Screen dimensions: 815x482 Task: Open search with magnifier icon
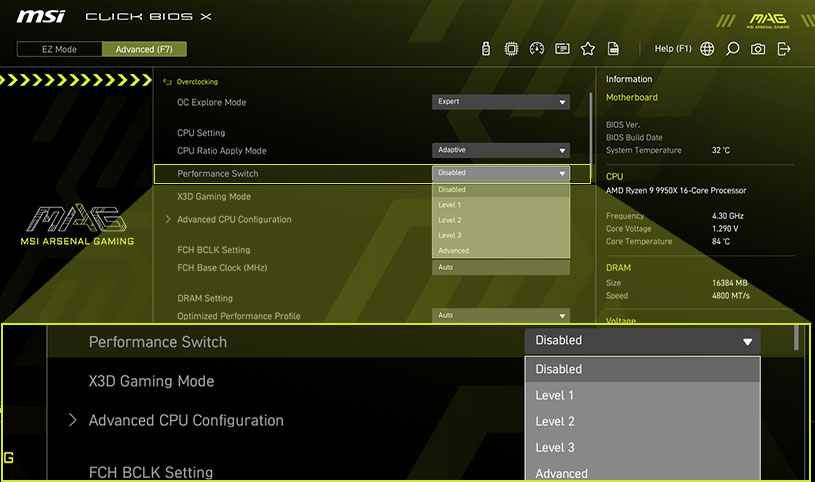click(x=733, y=49)
